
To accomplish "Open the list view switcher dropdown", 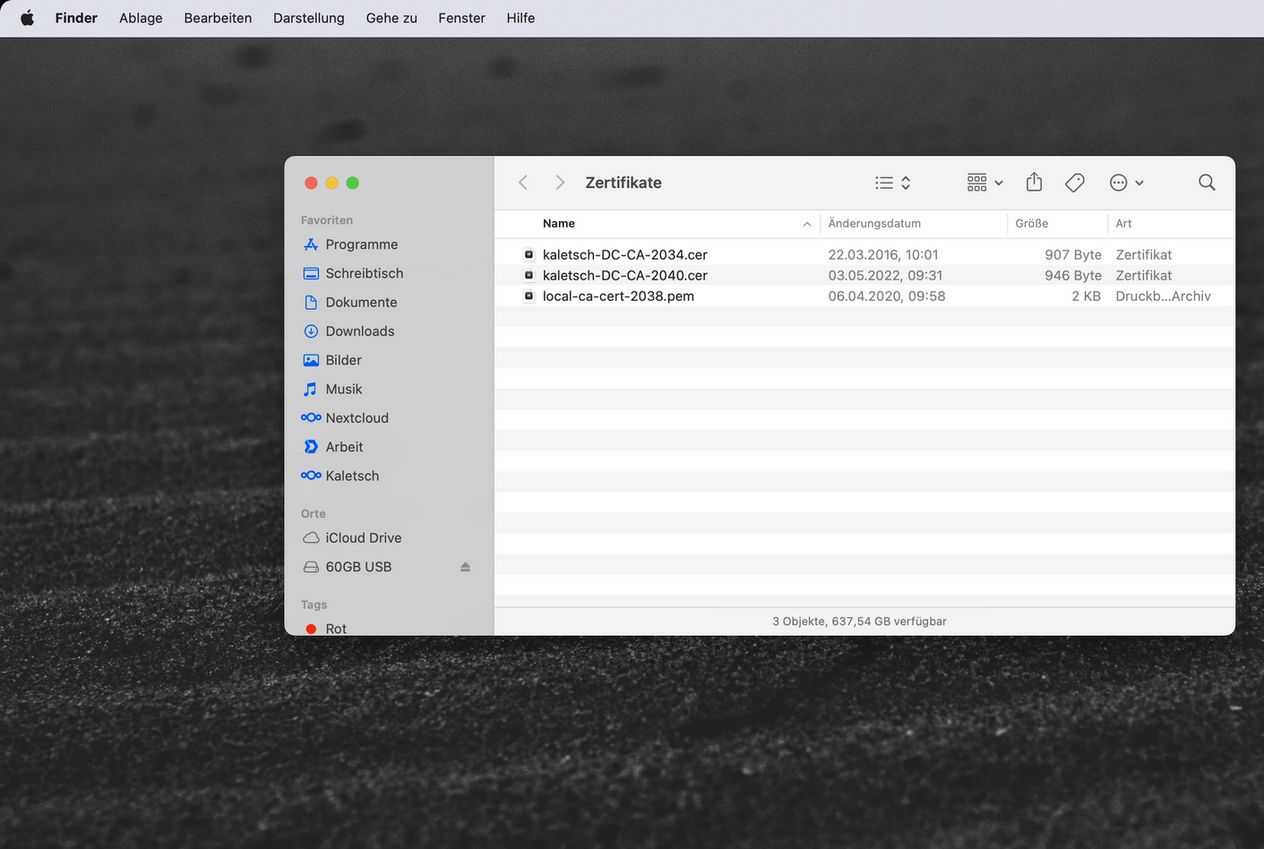I will coord(892,182).
